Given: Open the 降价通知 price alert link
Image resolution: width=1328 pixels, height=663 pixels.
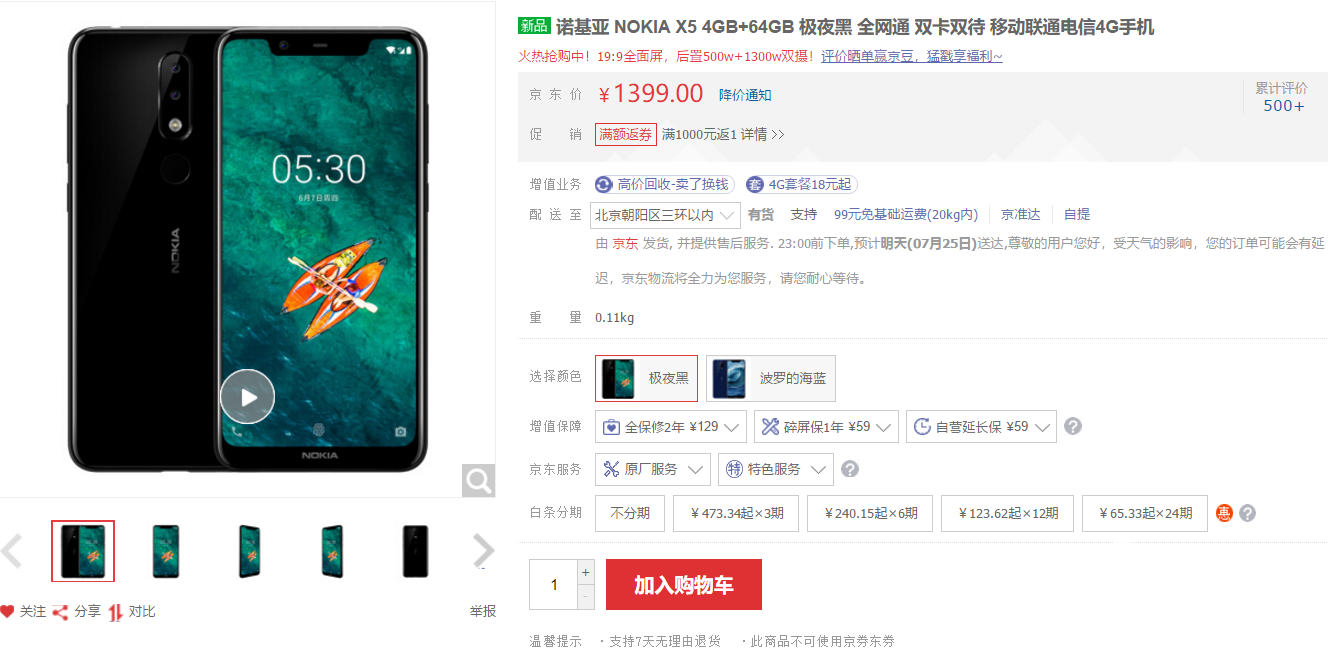Looking at the screenshot, I should coord(745,95).
